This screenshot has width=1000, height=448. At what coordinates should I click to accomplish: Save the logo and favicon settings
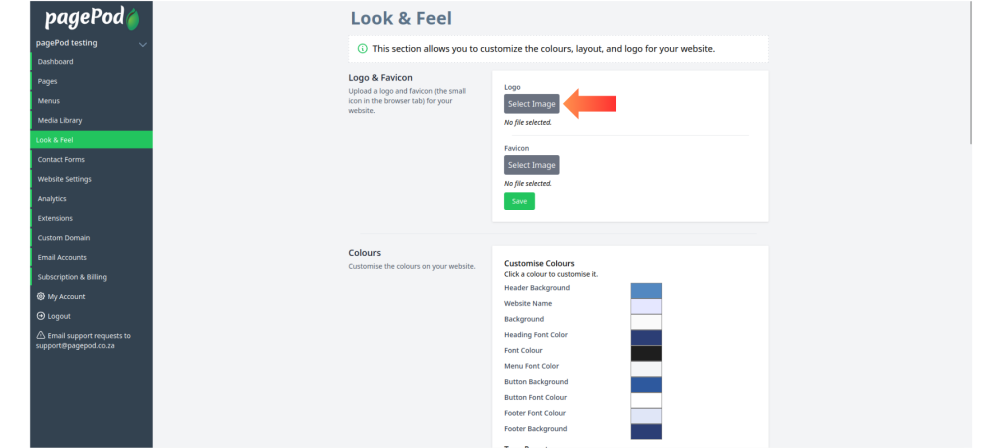(x=519, y=202)
